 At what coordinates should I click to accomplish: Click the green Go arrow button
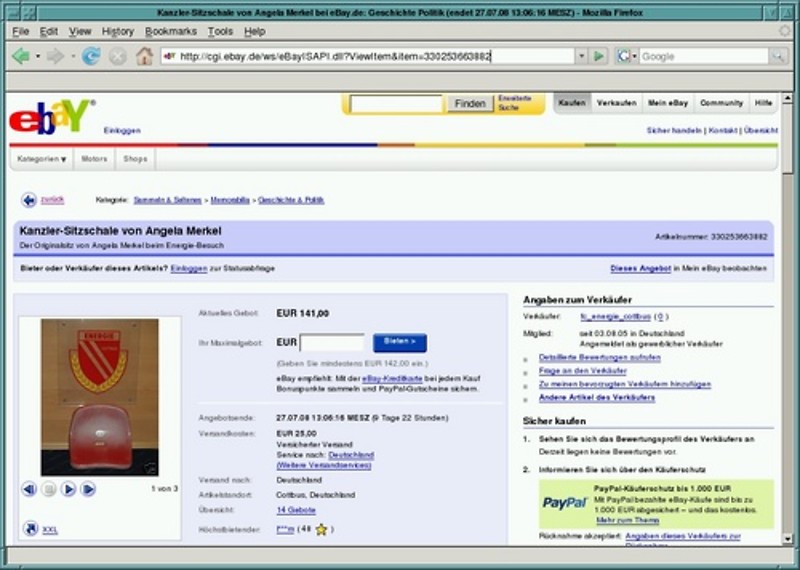[599, 56]
